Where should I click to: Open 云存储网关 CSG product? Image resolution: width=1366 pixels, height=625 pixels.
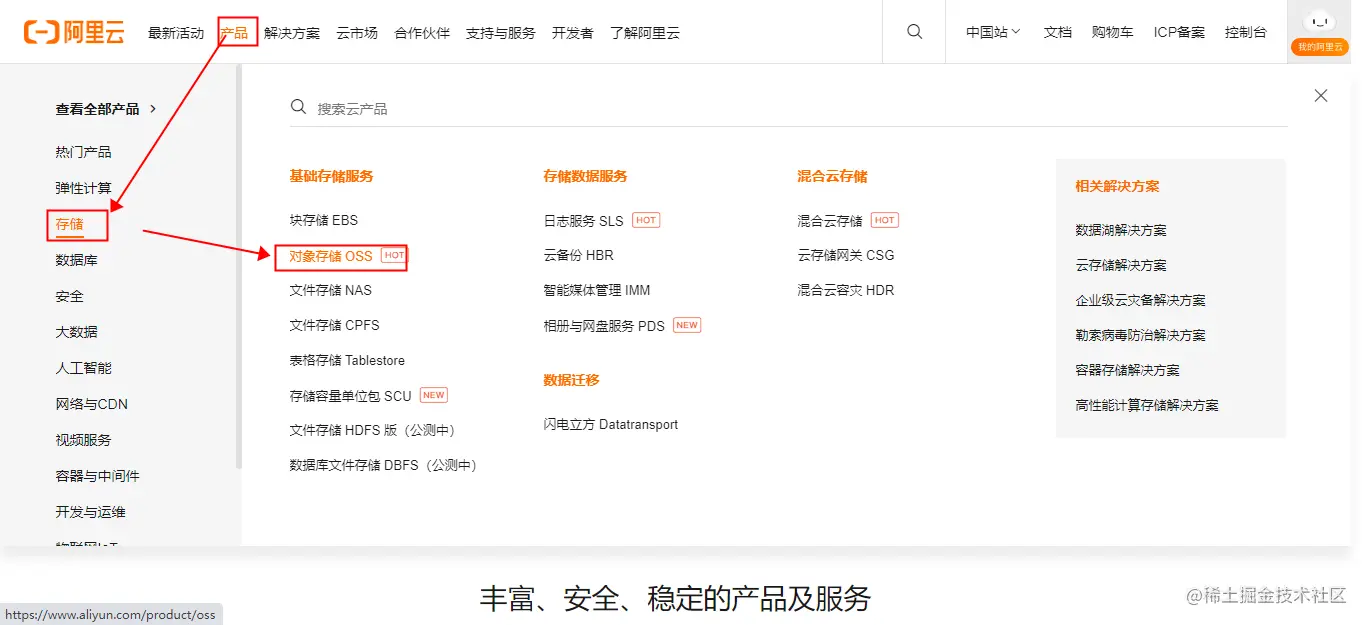pyautogui.click(x=846, y=255)
